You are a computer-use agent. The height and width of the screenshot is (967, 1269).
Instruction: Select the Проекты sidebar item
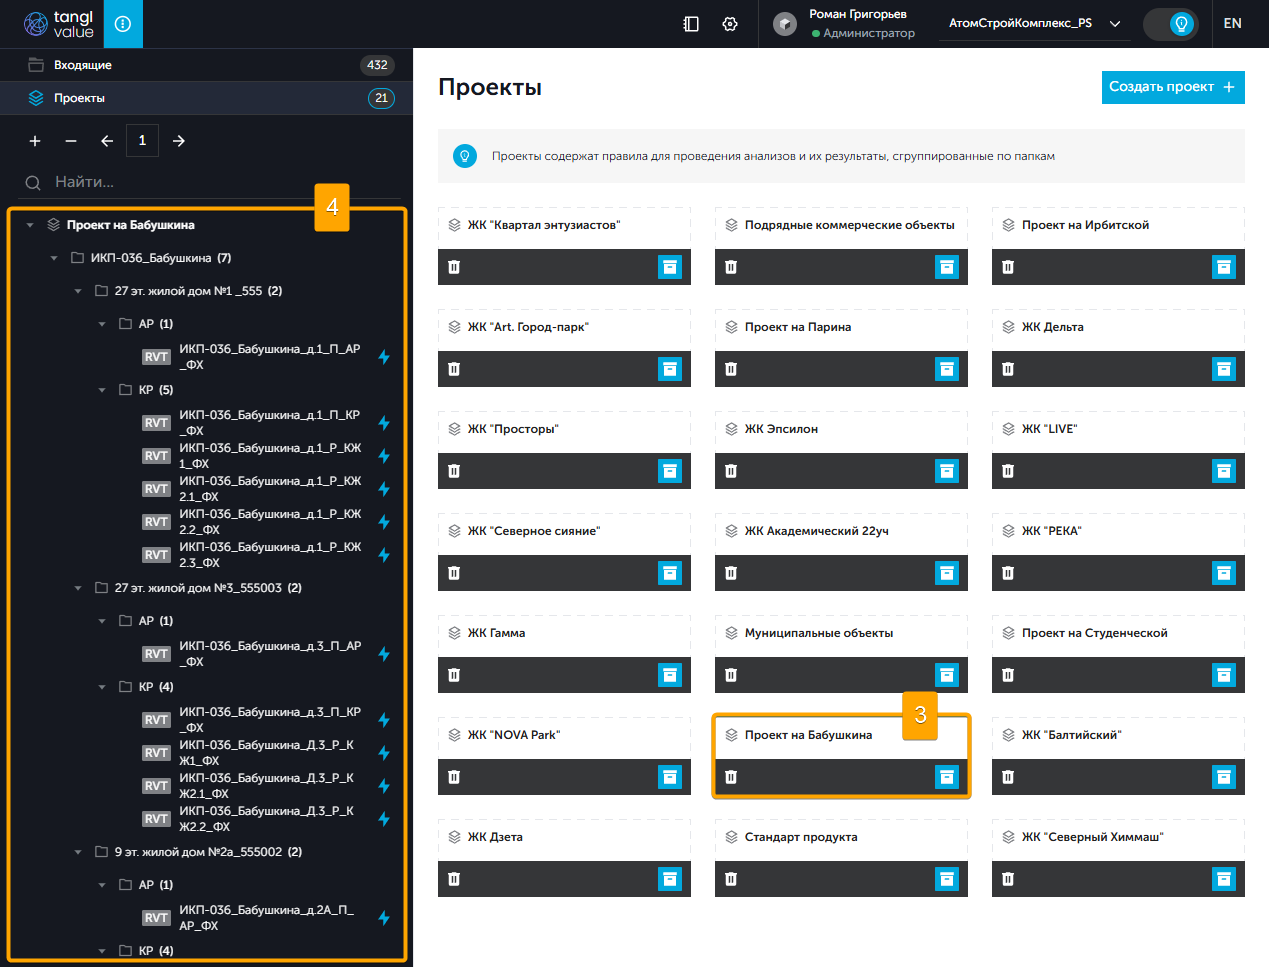tap(80, 98)
